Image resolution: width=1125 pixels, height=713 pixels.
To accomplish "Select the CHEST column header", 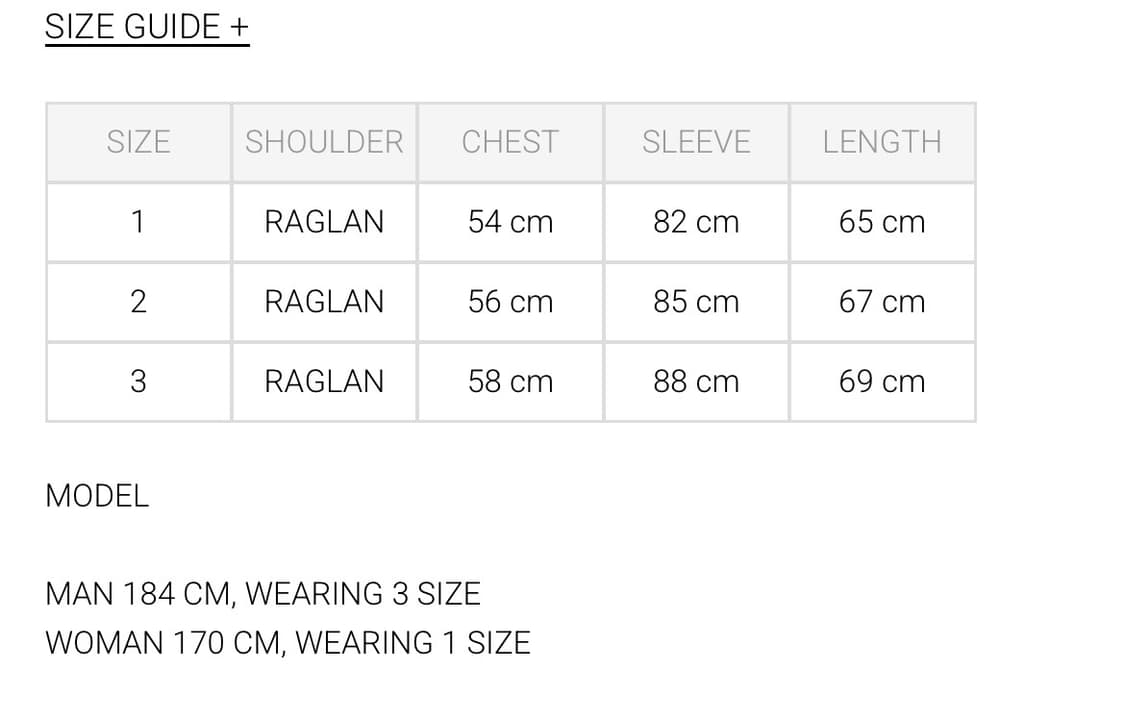I will pos(510,142).
